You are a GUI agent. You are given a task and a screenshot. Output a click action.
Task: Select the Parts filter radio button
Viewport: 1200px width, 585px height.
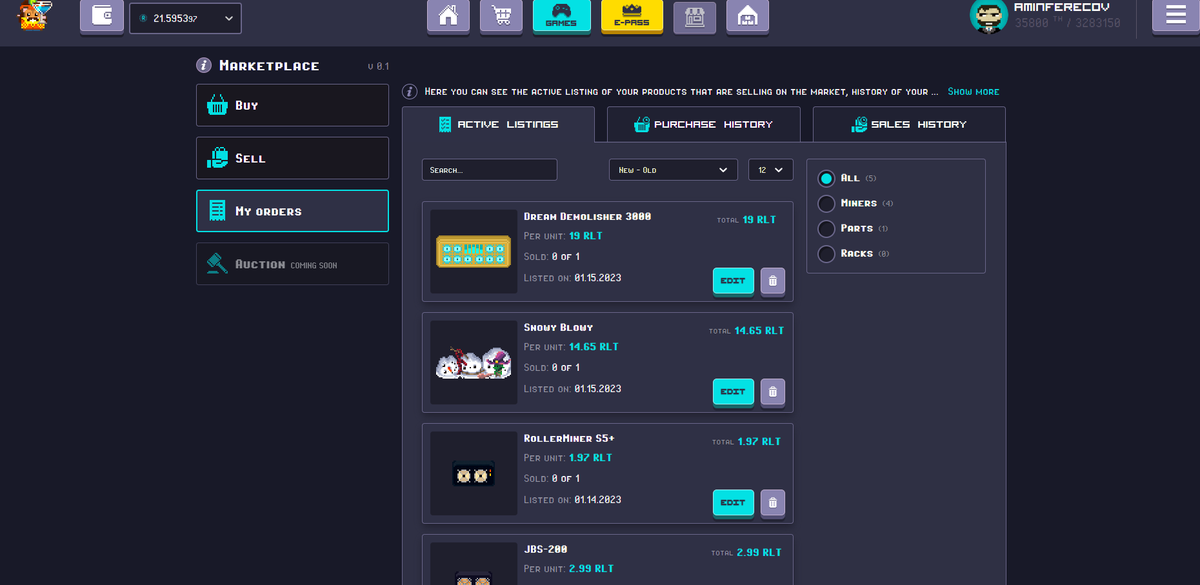[x=826, y=228]
